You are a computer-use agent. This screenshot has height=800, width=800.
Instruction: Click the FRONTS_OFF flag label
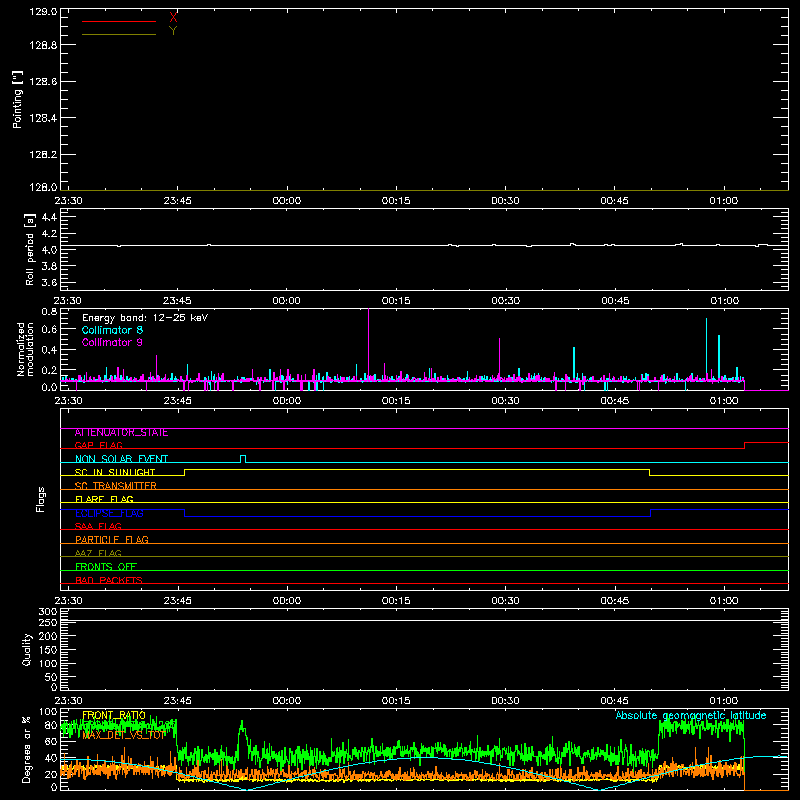click(x=106, y=567)
